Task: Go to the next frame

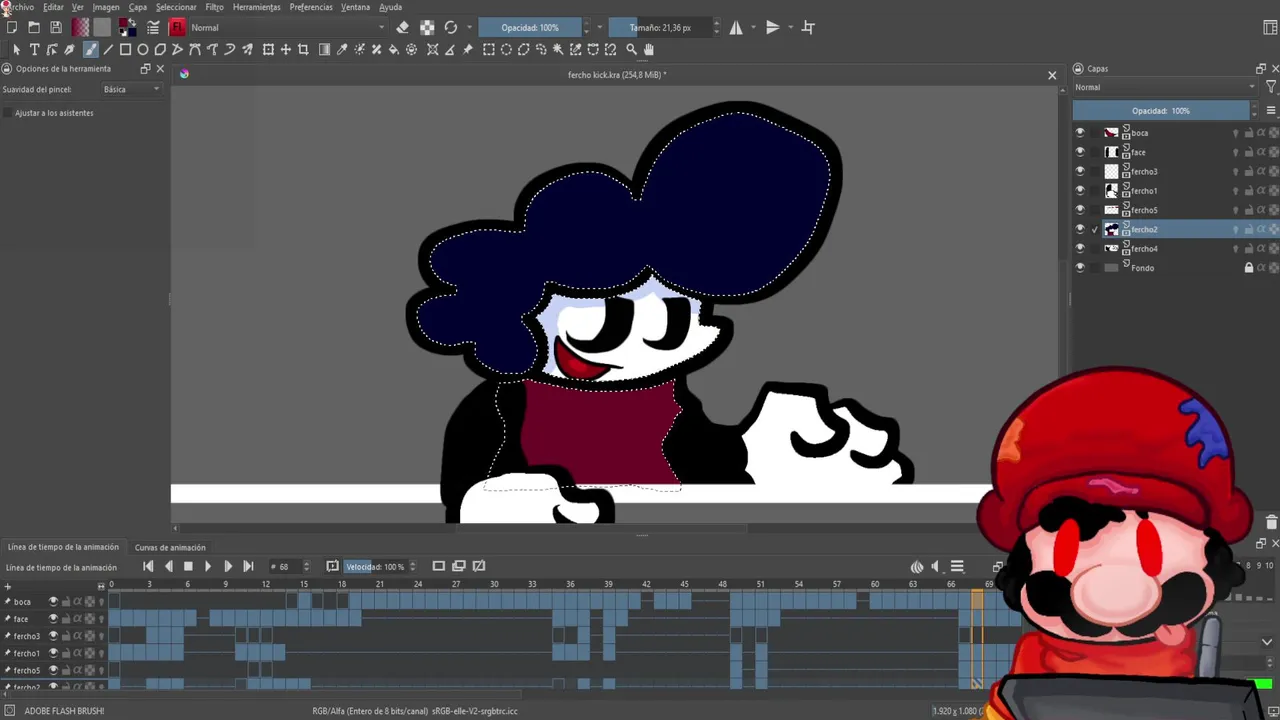Action: 228,567
